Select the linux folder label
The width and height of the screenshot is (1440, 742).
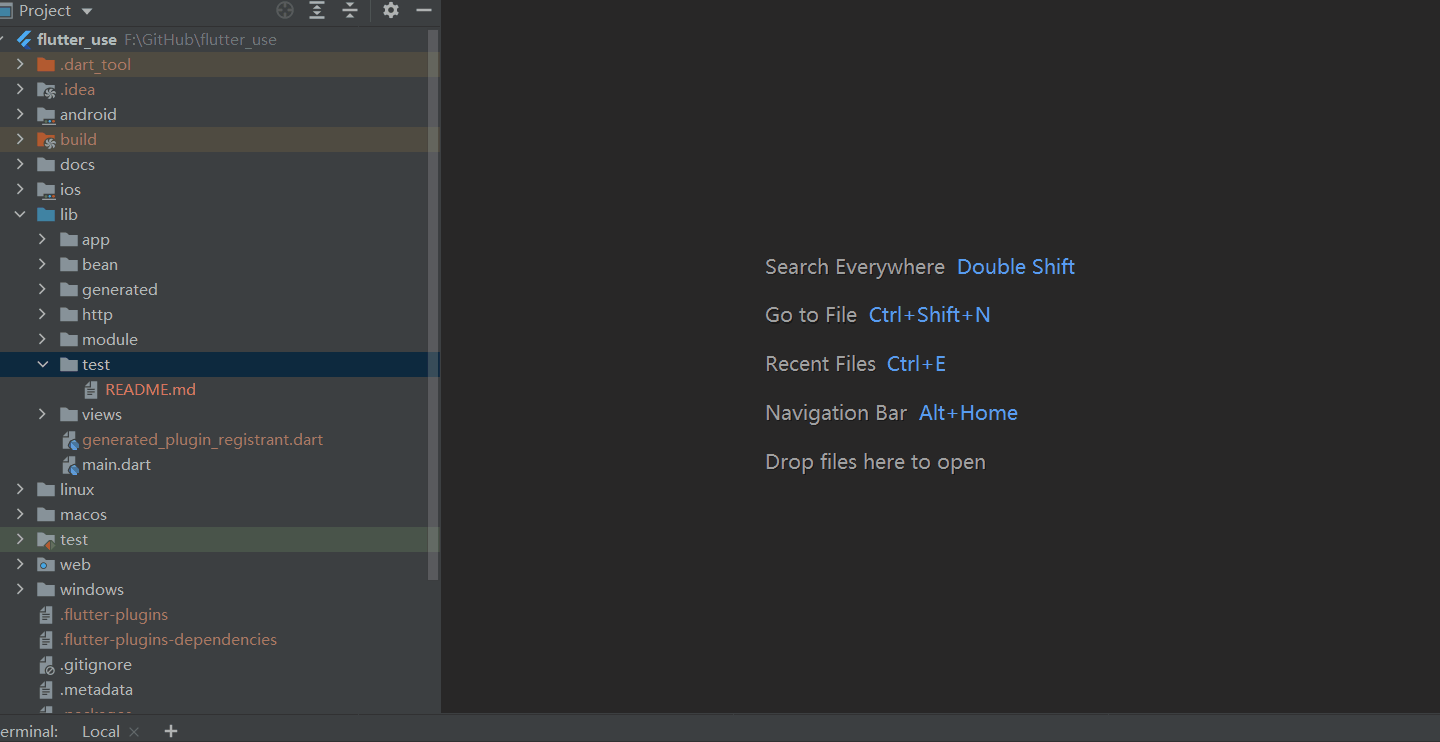point(77,489)
